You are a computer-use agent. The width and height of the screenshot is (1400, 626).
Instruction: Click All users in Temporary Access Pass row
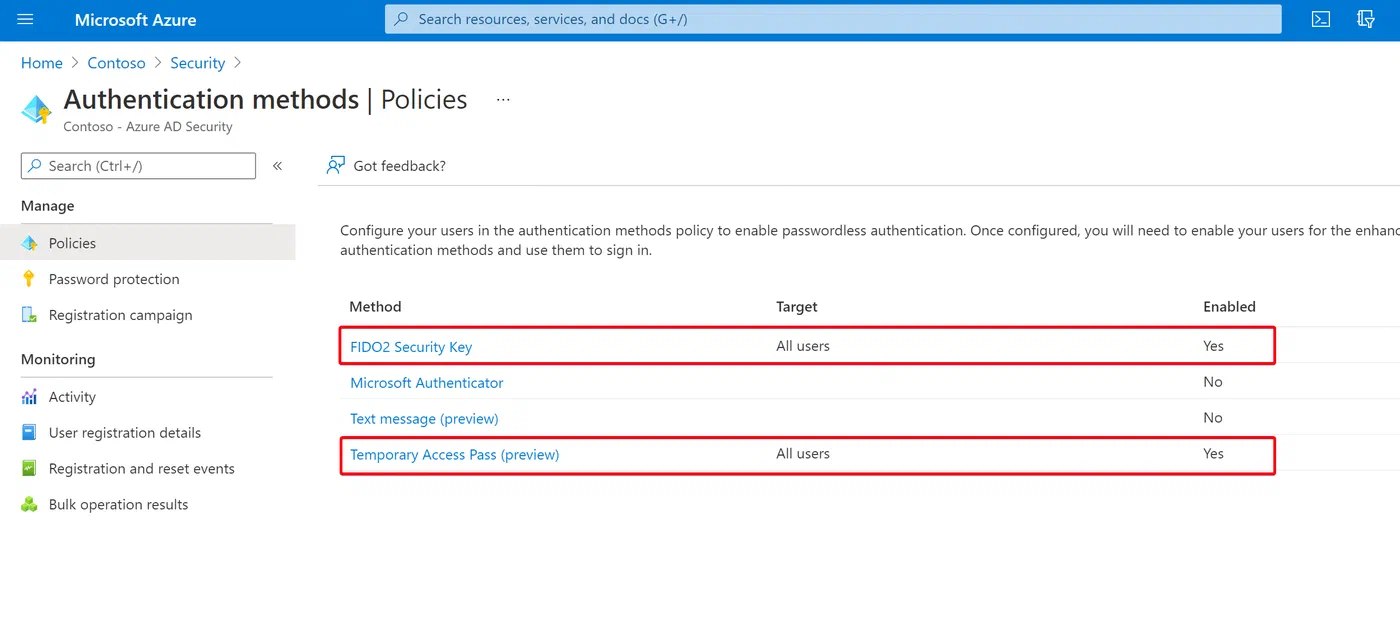coord(803,454)
